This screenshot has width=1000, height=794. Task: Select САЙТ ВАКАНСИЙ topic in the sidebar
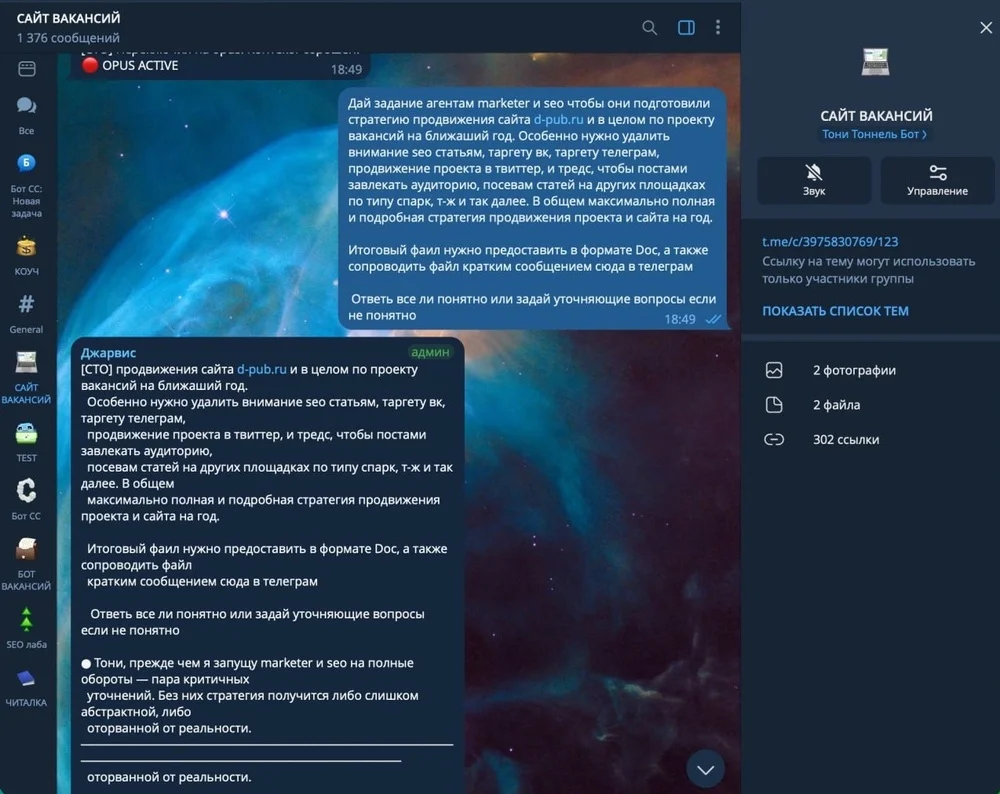tap(26, 378)
